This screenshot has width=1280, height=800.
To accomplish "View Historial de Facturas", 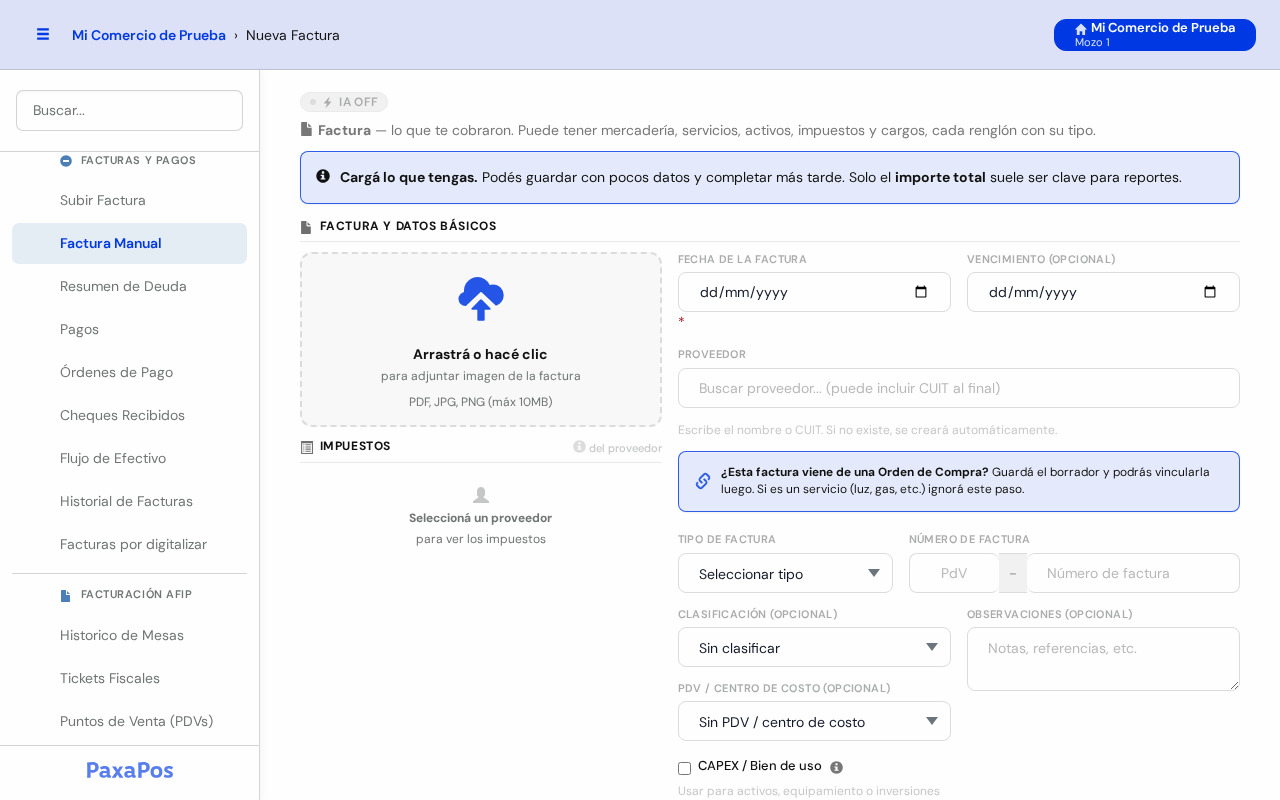I will [129, 501].
